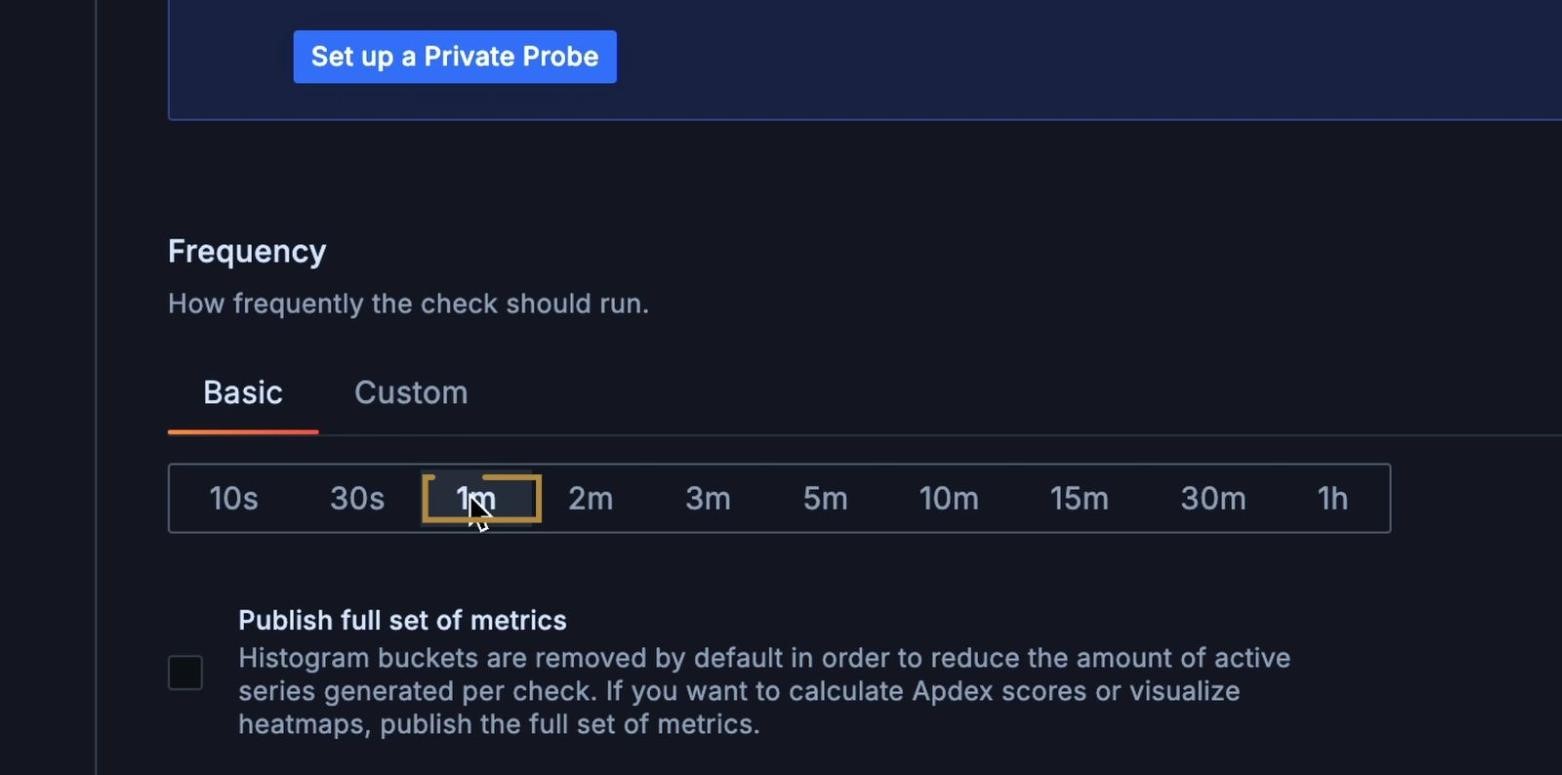Click the 'How frequently the check should run' text

pos(408,304)
